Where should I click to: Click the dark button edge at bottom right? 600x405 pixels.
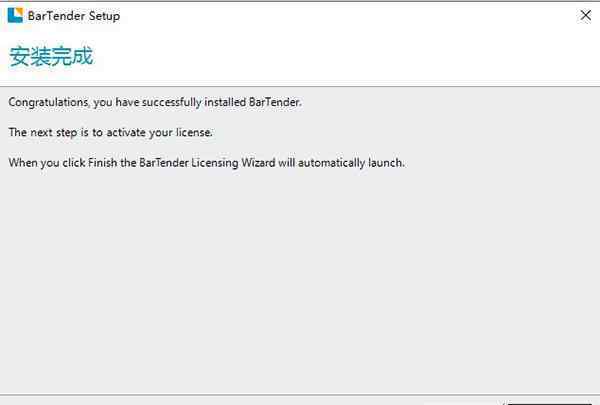(549, 403)
